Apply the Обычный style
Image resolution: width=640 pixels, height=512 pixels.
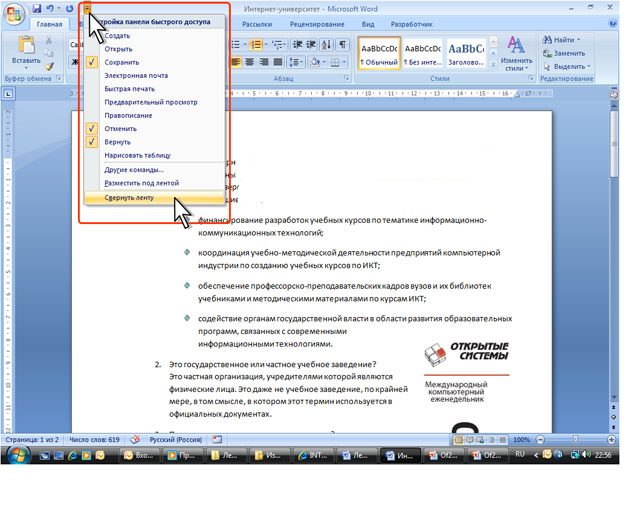click(x=379, y=53)
